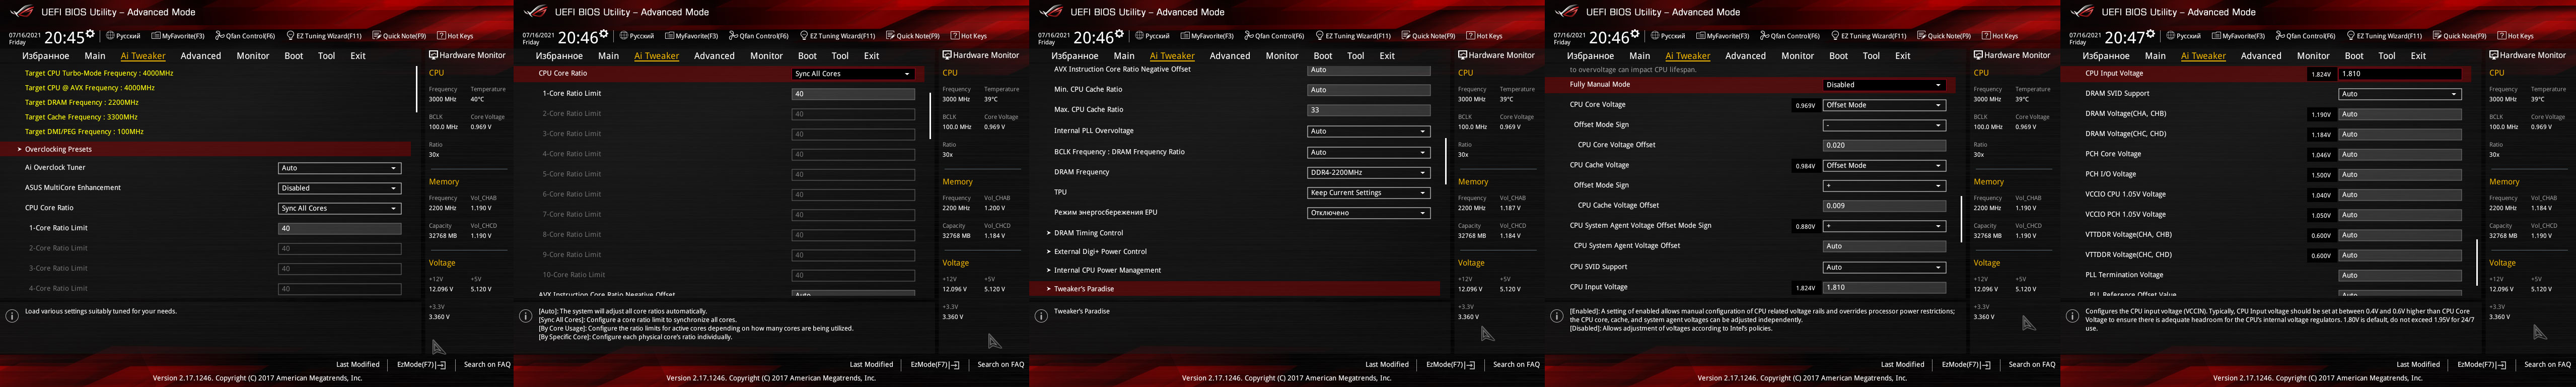2576x387 pixels.
Task: Click the info icon beside 'Load various settings' help text
Action: [12, 316]
